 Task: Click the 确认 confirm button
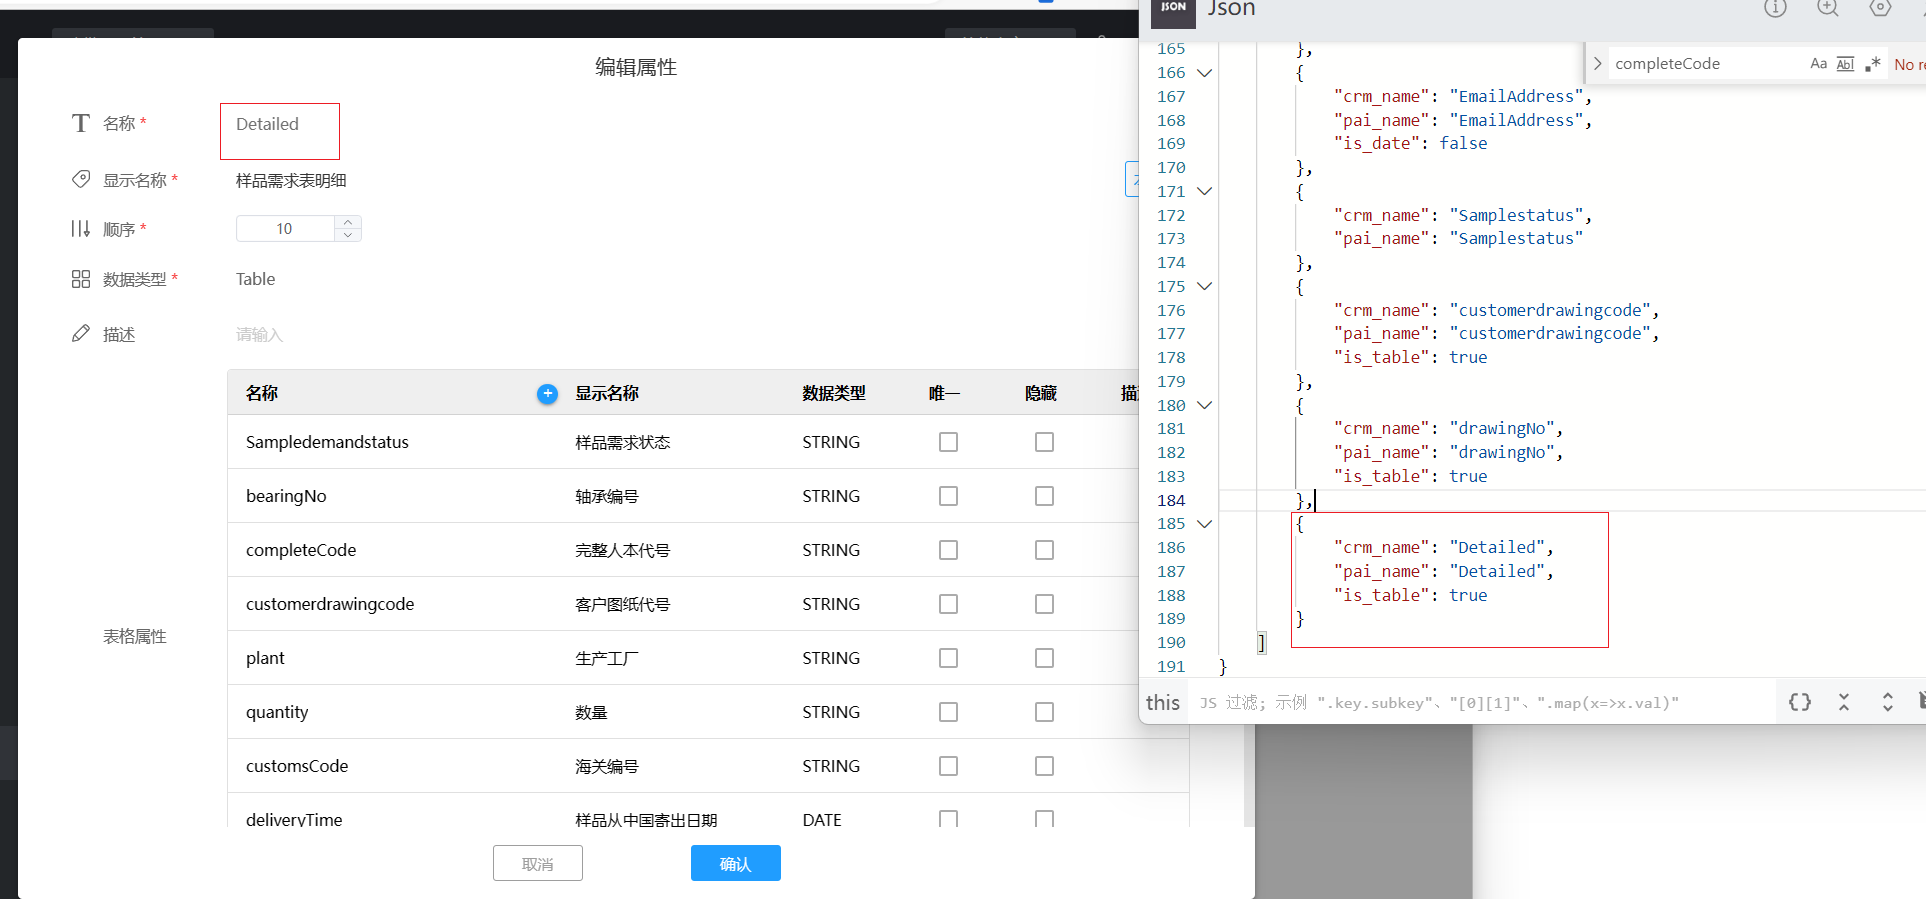point(735,863)
